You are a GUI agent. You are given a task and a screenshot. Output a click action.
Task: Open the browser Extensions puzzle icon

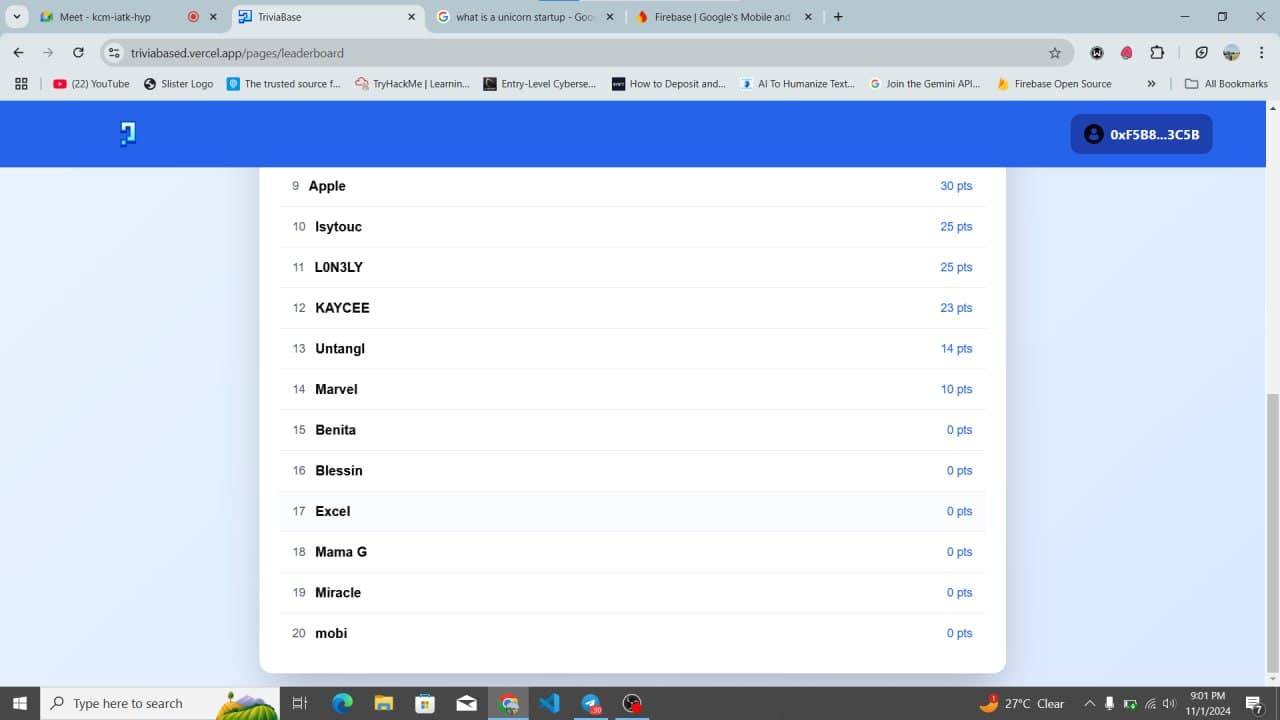[1157, 53]
